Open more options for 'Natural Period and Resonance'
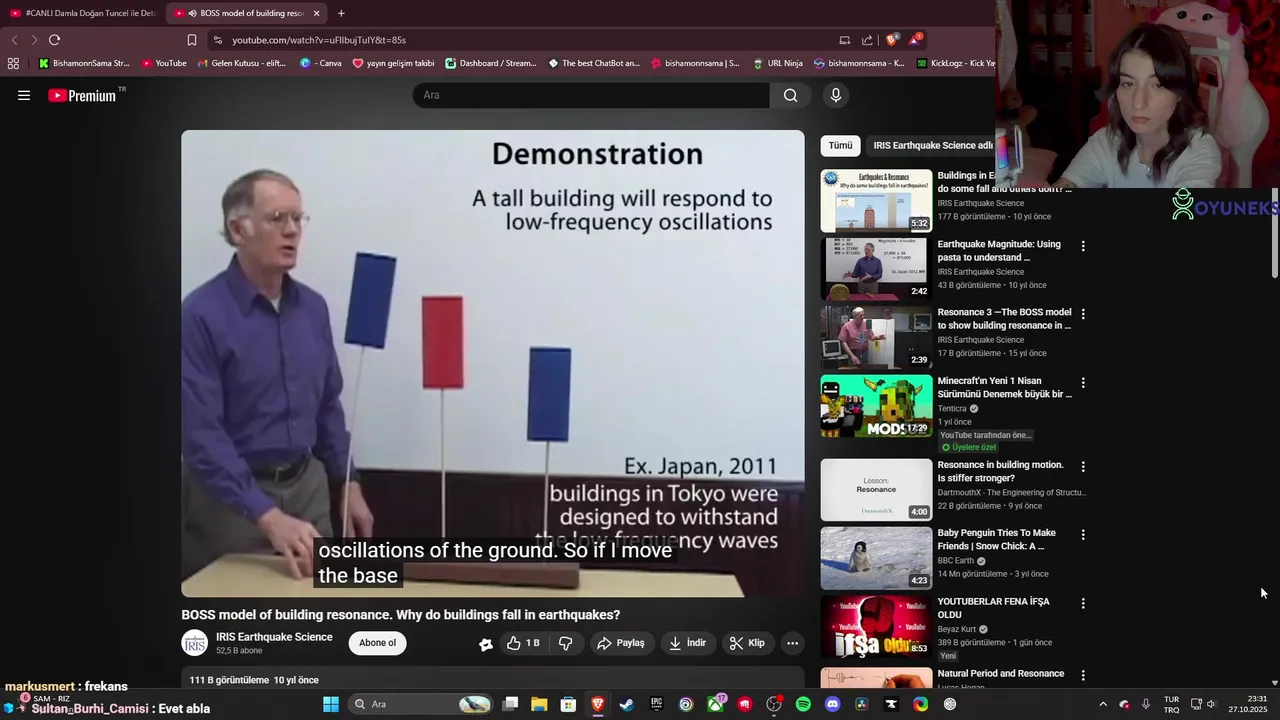The height and width of the screenshot is (720, 1280). point(1082,676)
